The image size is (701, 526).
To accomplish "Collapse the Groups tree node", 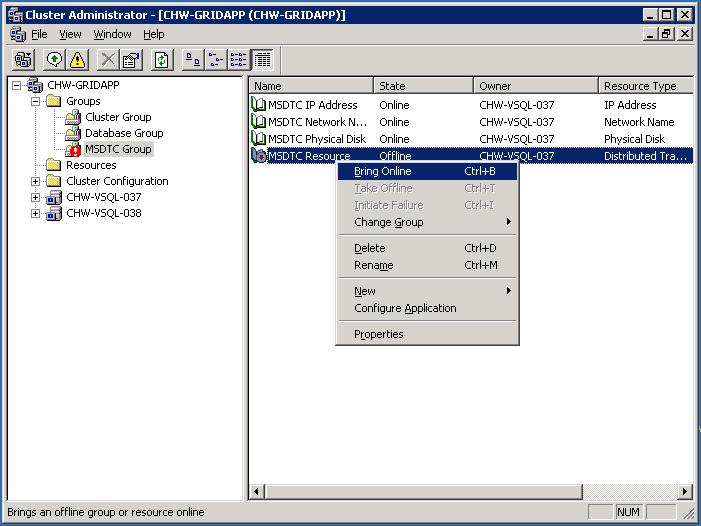I will 35,101.
